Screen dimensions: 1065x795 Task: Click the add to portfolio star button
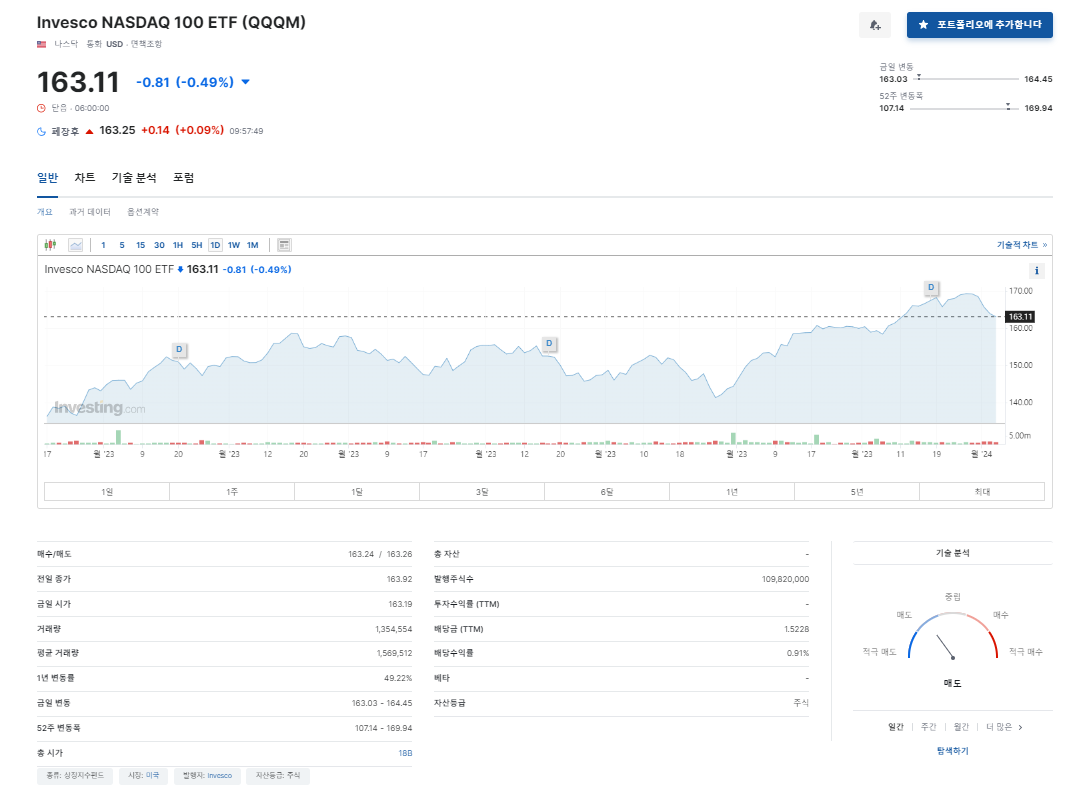(x=979, y=24)
